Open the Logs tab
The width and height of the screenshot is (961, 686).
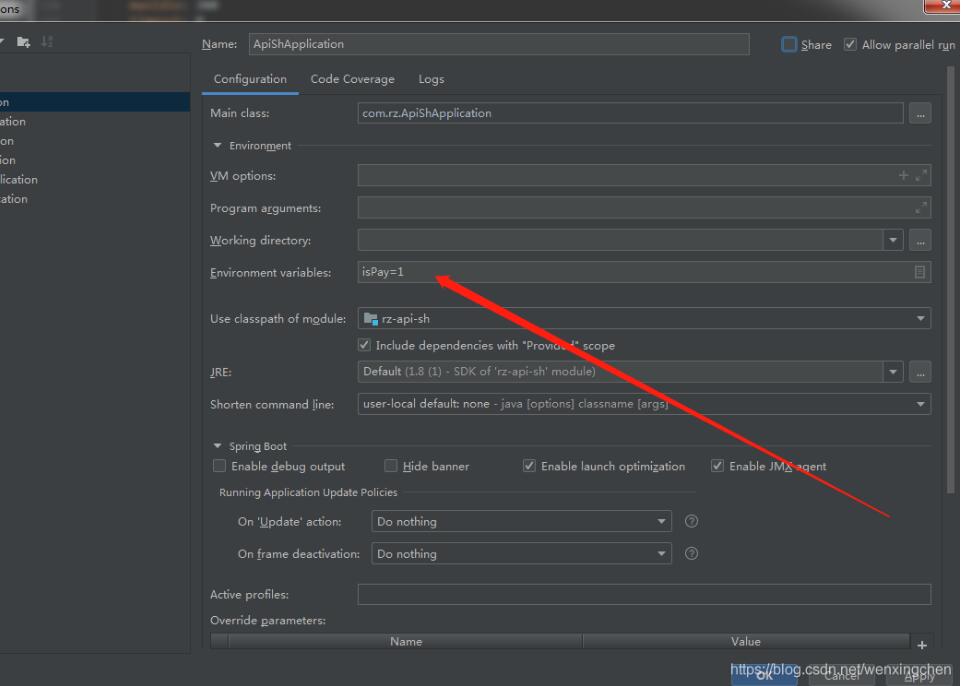pos(431,79)
